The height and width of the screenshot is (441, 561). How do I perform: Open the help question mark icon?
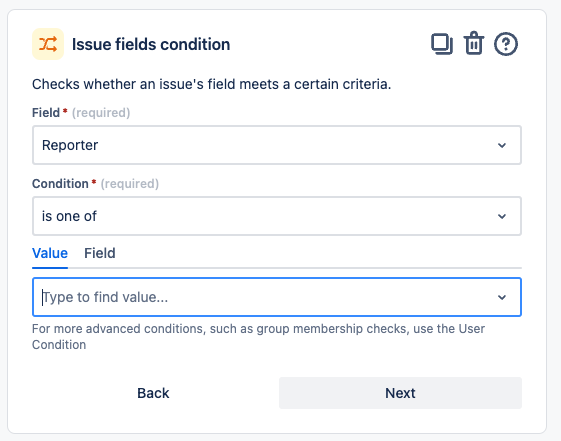[x=506, y=44]
